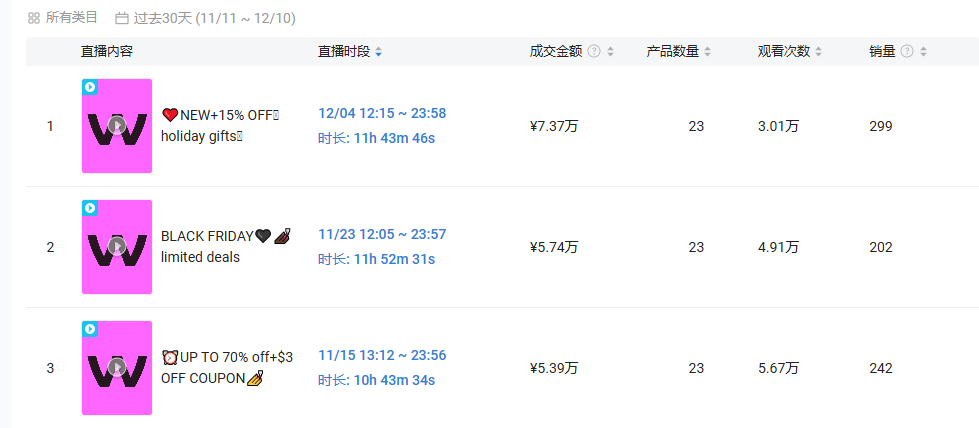Viewport: 979px width, 428px height.
Task: Play the BLACK FRIDAY livestream replay
Action: point(117,247)
